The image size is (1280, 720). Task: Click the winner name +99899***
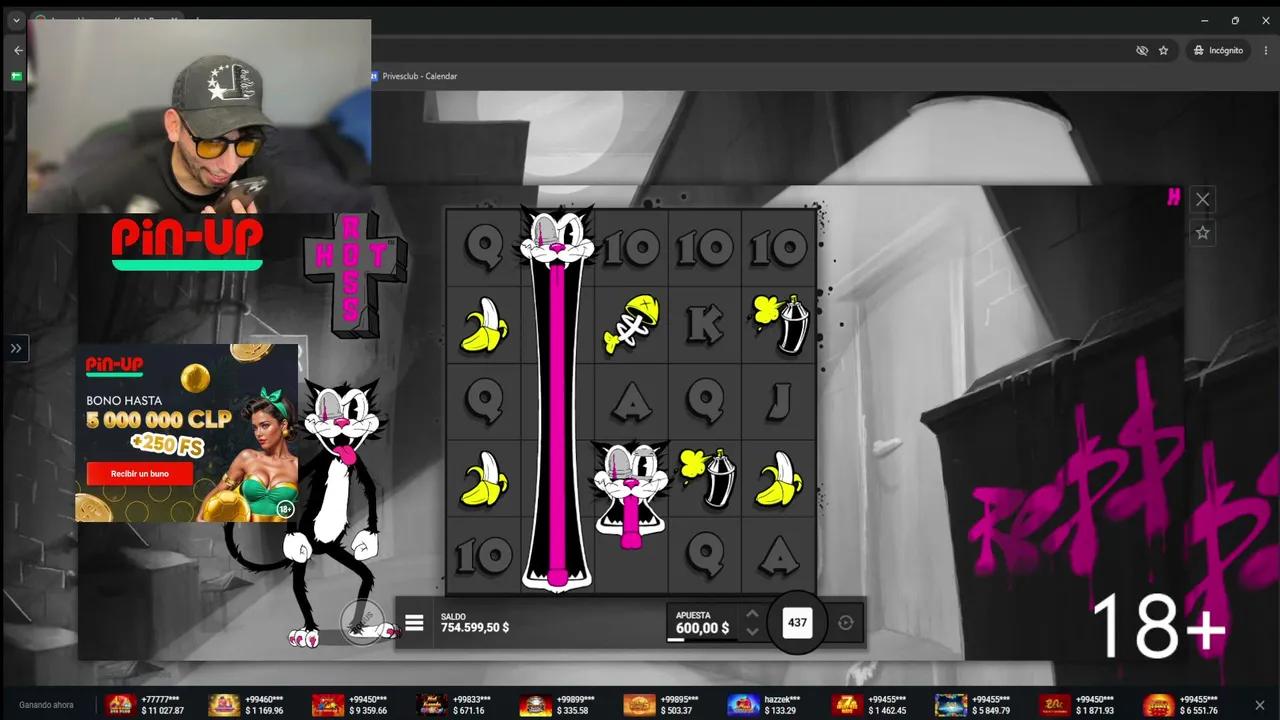(575, 699)
